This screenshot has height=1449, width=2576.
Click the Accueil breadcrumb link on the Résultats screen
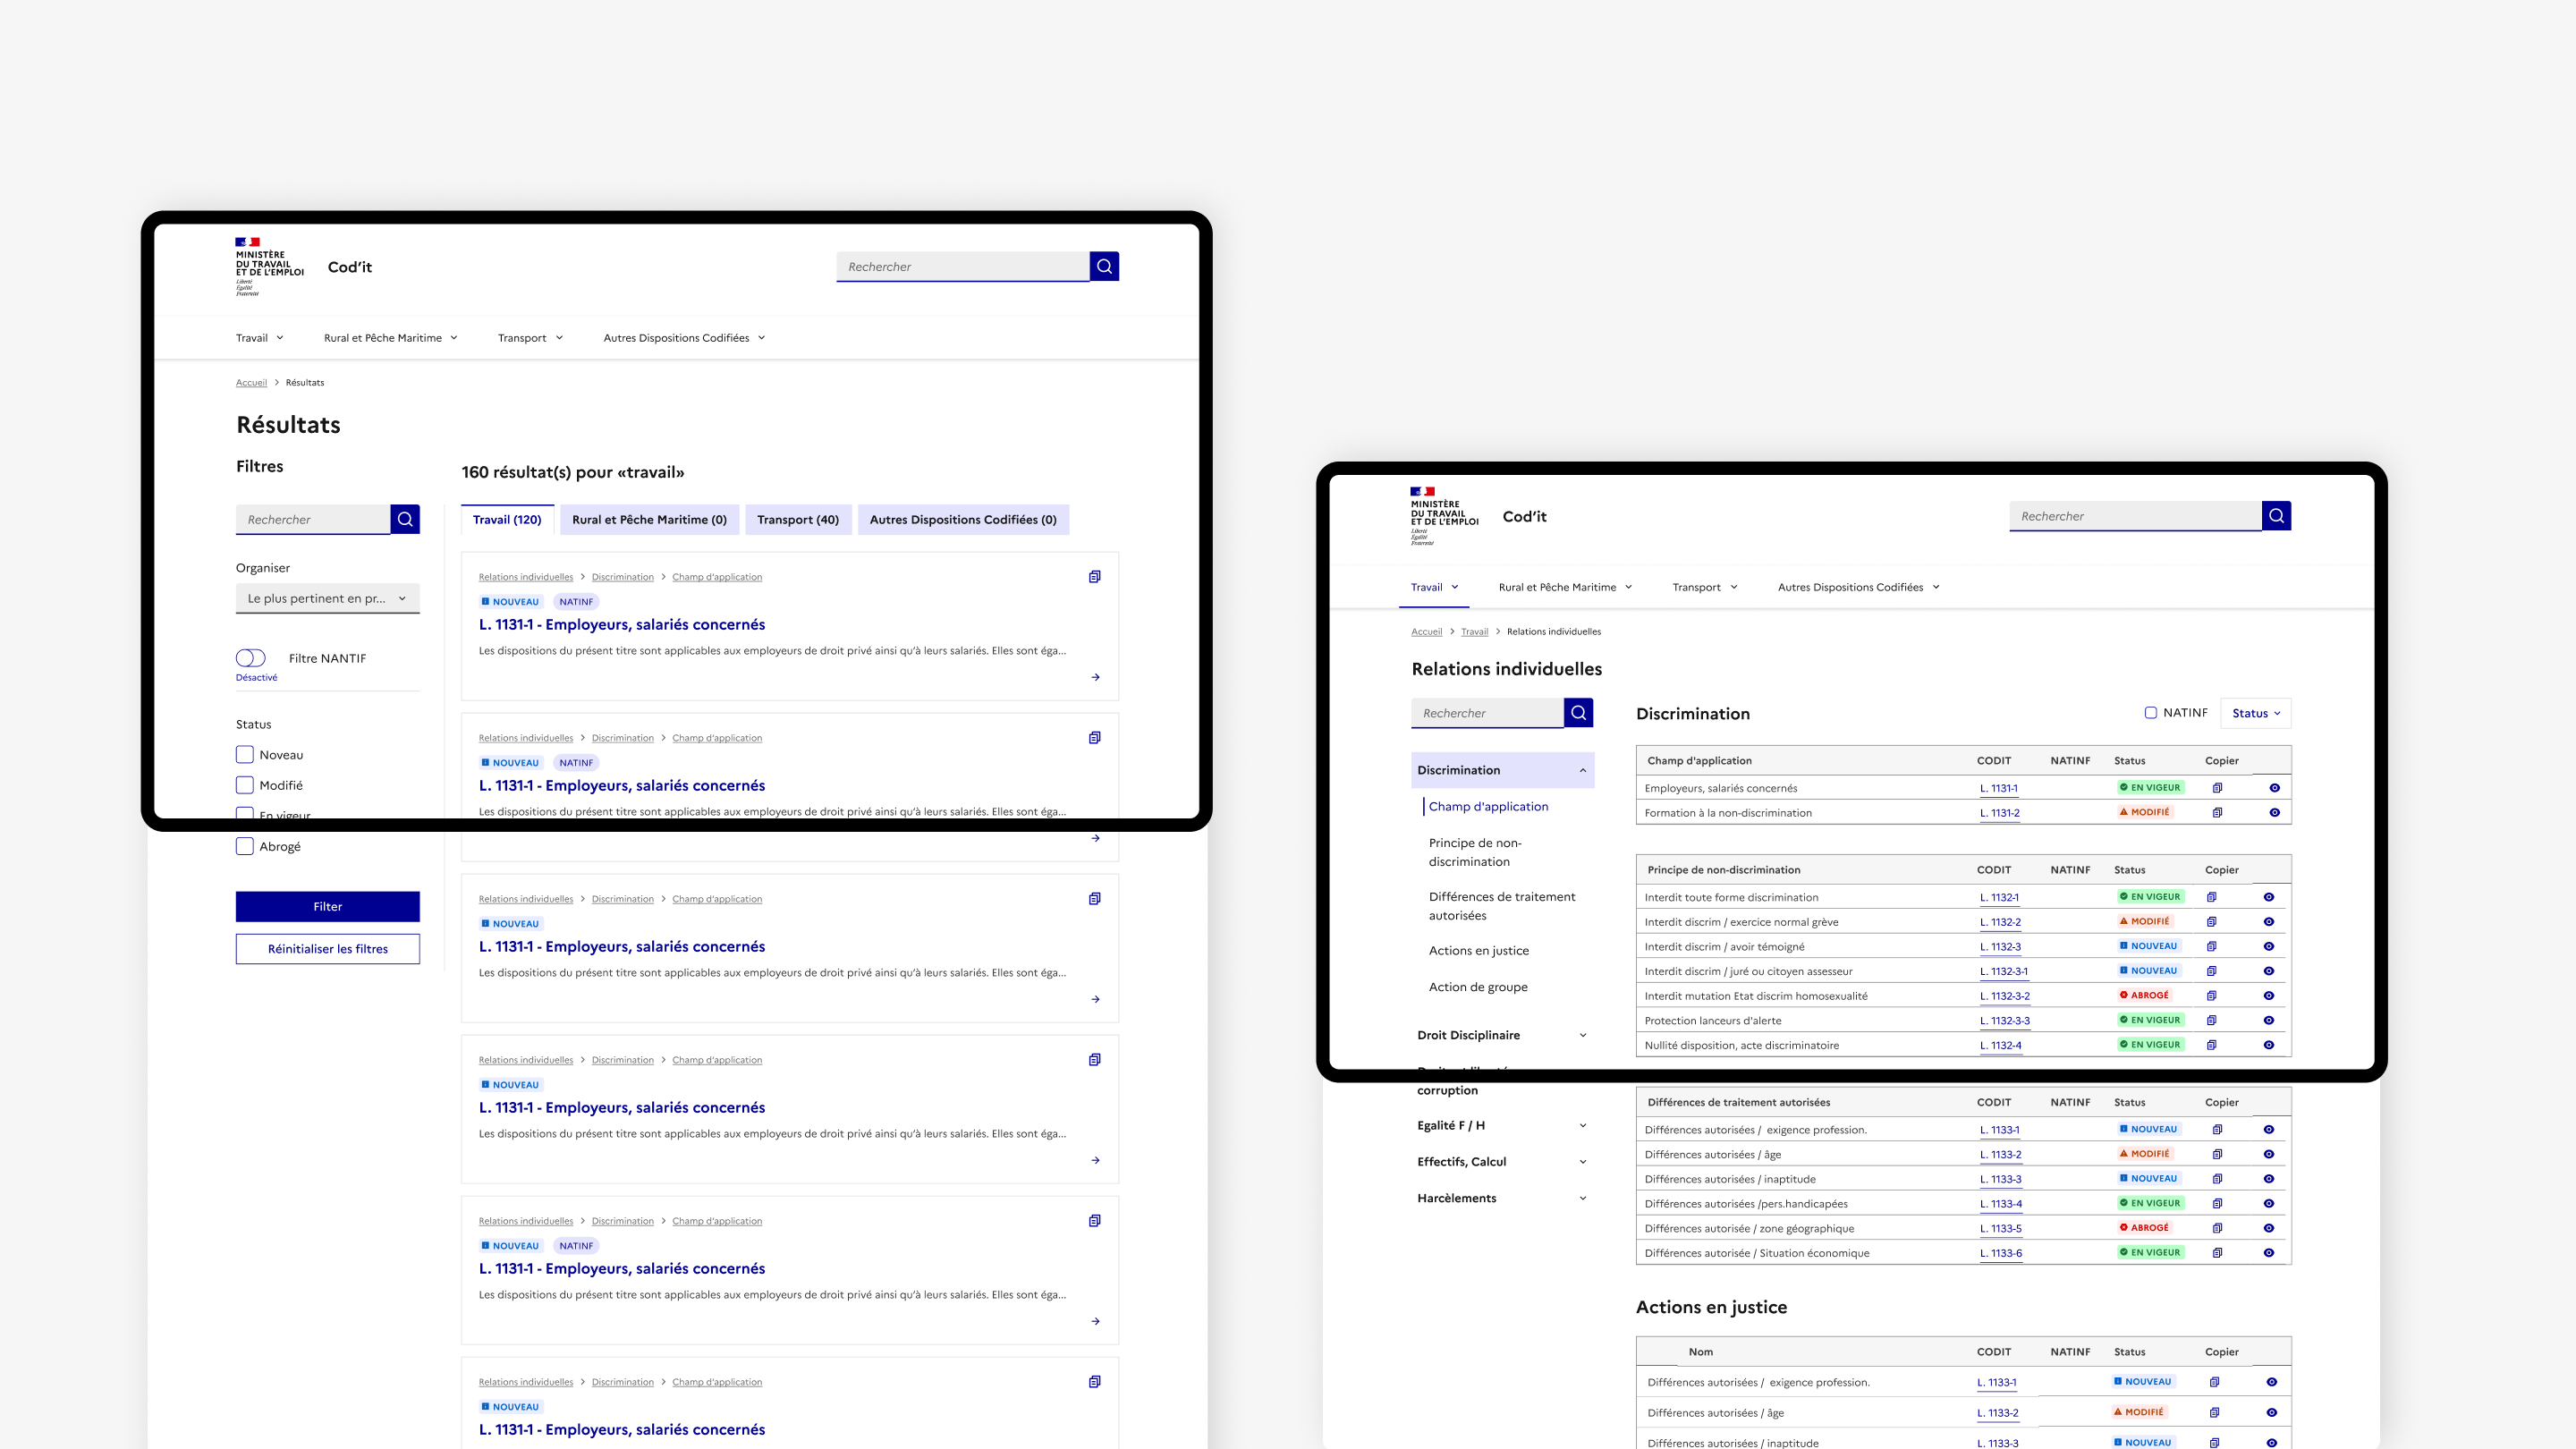(251, 382)
